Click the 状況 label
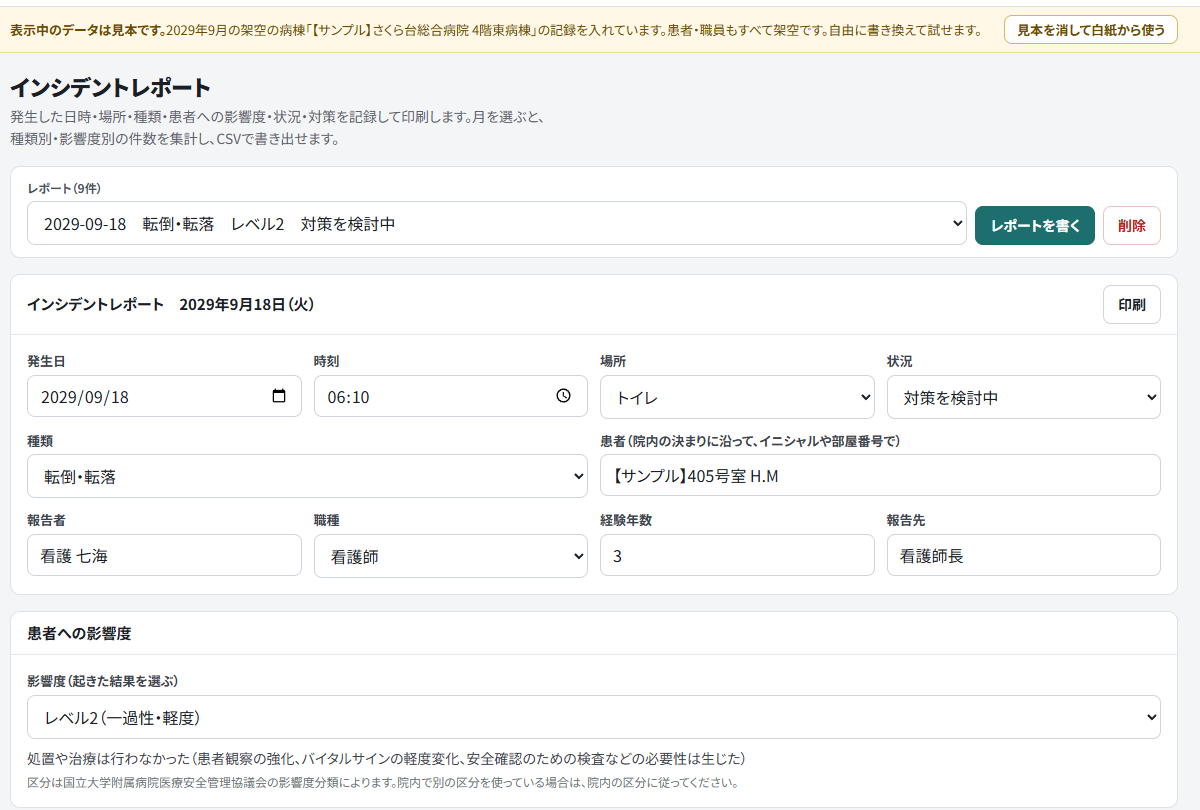Viewport: 1200px width, 810px height. click(x=900, y=361)
